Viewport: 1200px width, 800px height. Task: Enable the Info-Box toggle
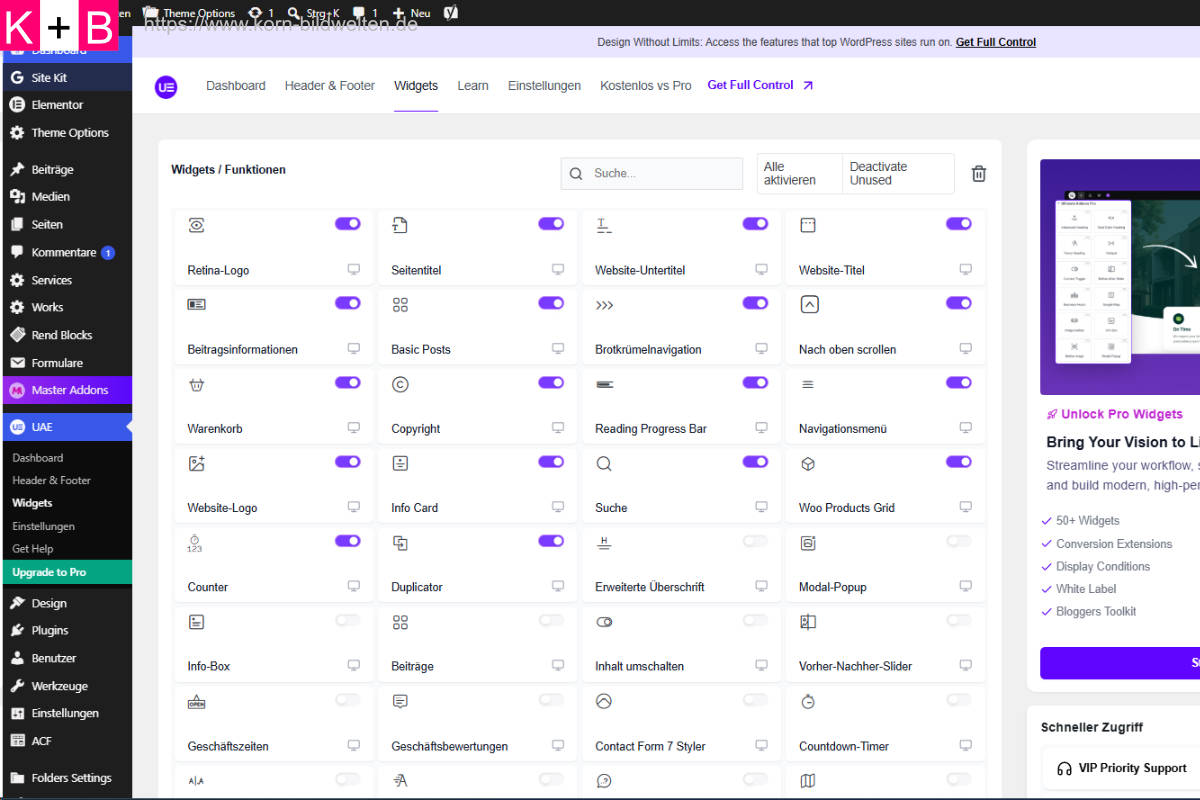click(348, 620)
